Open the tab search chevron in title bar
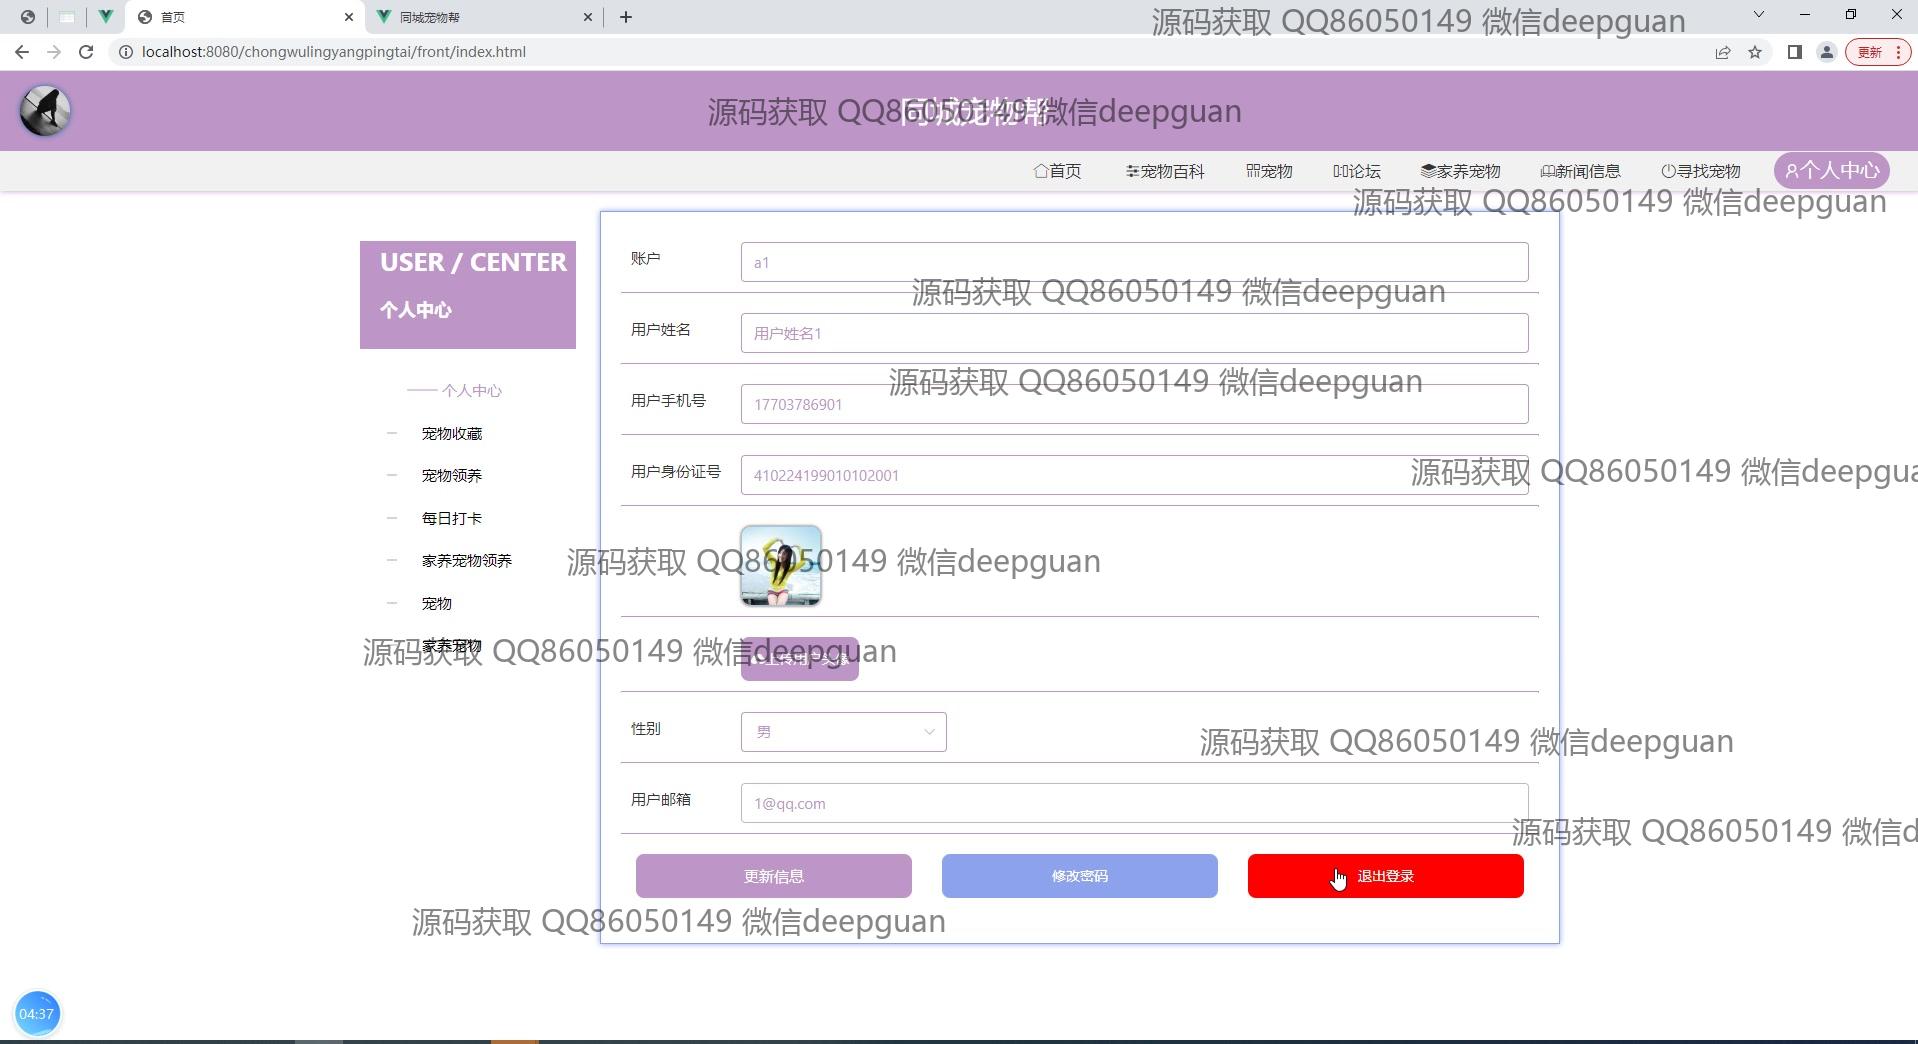The width and height of the screenshot is (1918, 1044). pyautogui.click(x=1758, y=15)
